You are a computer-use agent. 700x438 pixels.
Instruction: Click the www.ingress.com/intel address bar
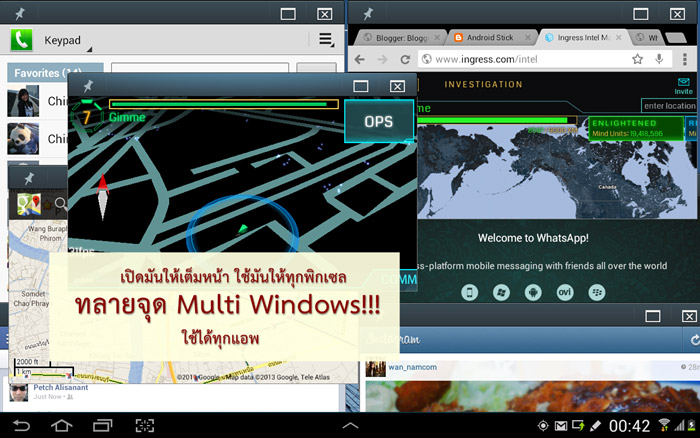click(522, 59)
